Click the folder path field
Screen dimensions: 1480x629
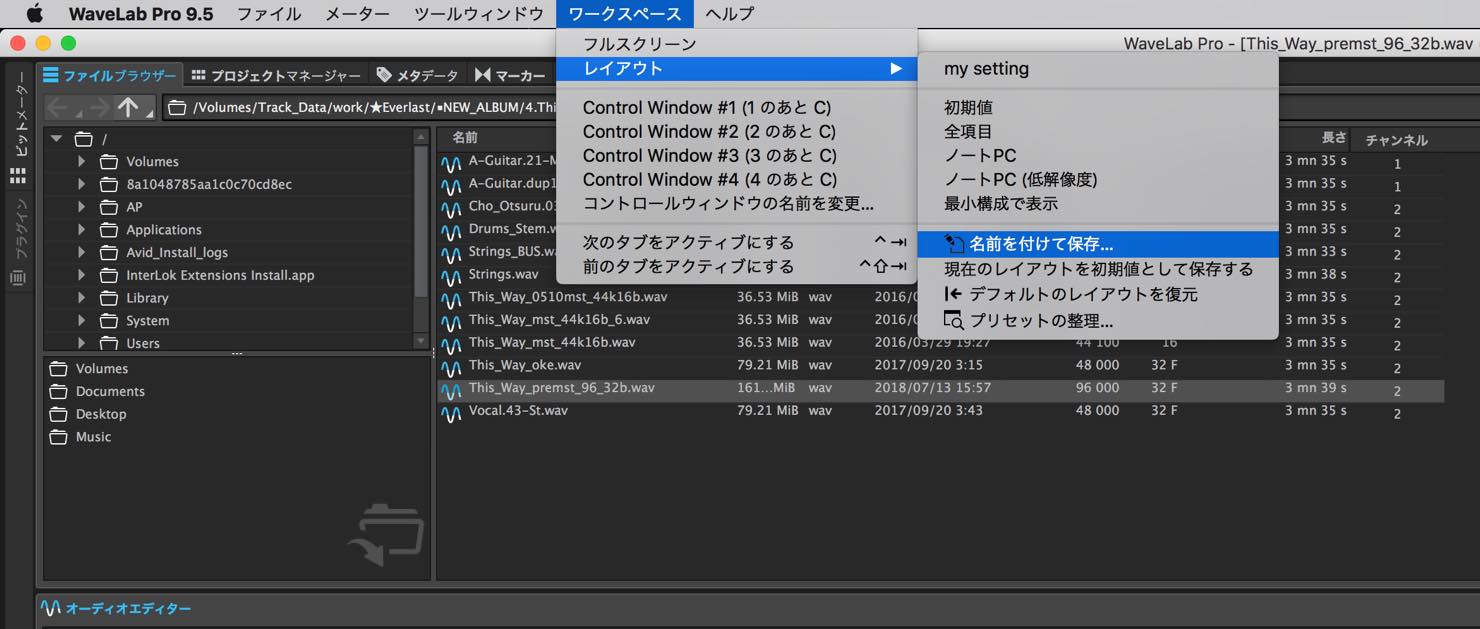[x=360, y=107]
